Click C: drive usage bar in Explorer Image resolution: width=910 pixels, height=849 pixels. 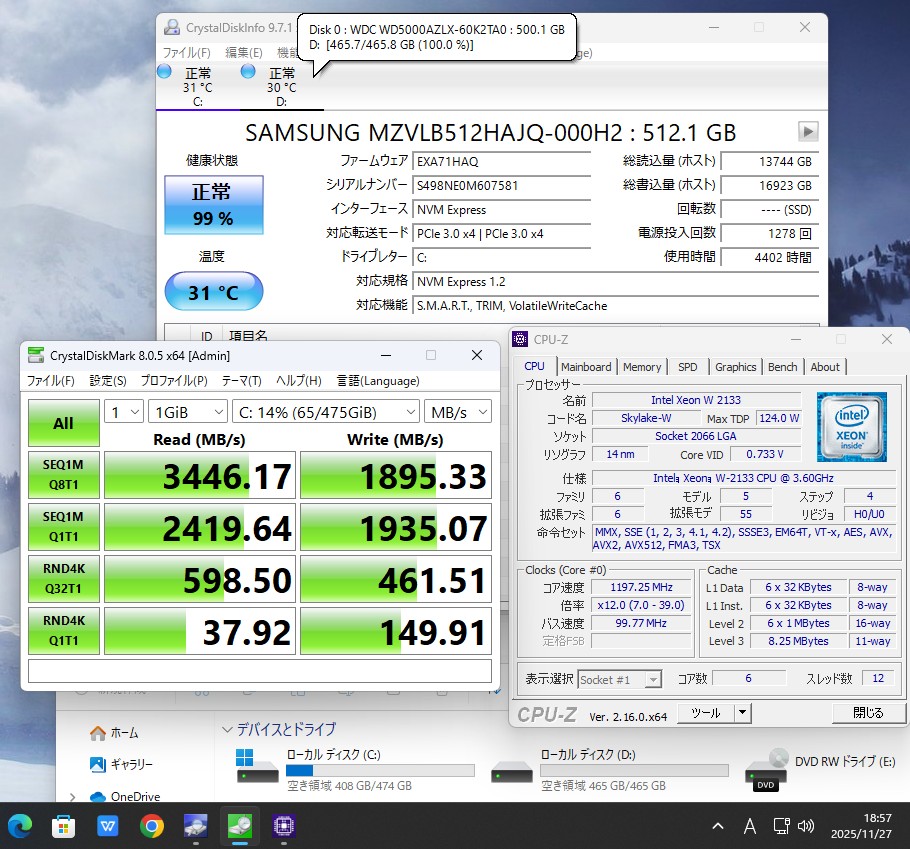point(380,770)
